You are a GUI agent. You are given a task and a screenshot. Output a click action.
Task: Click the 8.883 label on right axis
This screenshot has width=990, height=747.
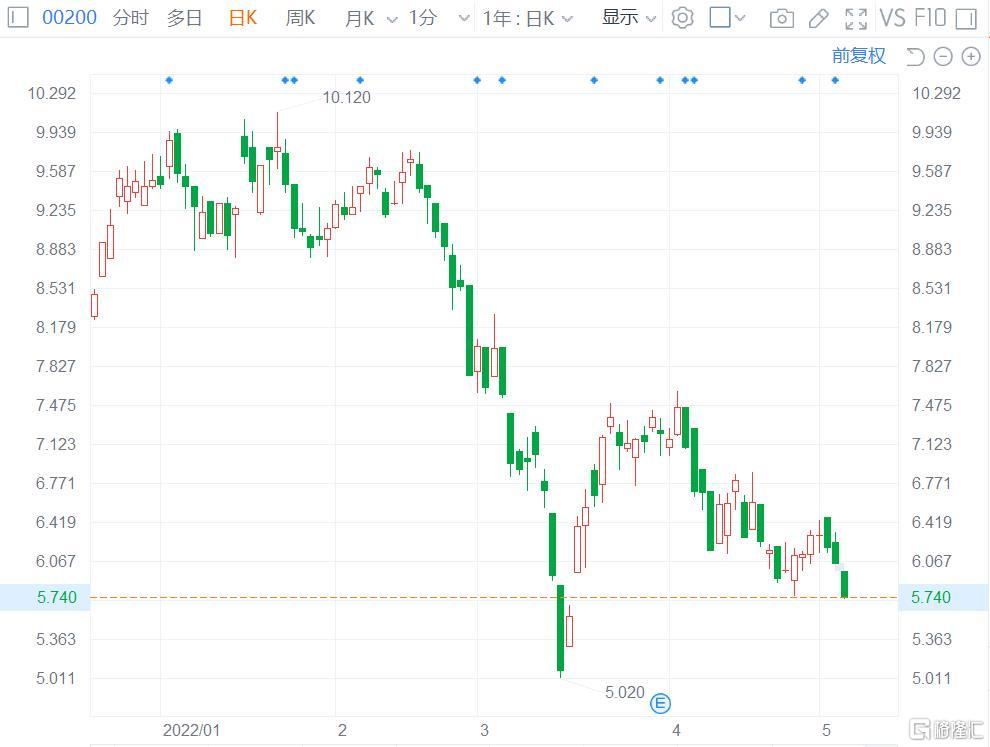931,249
